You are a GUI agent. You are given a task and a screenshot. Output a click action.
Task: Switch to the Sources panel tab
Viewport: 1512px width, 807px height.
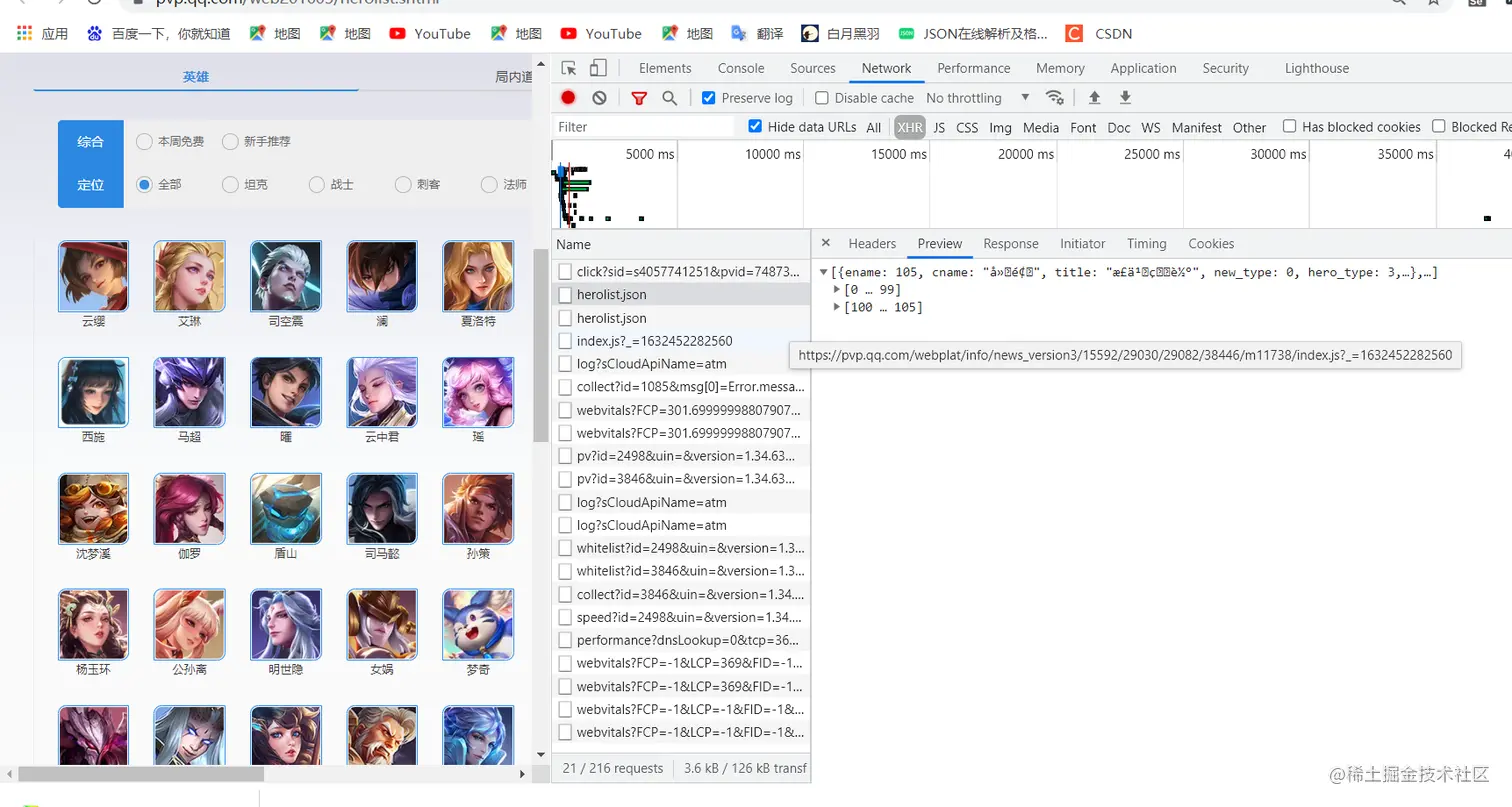pos(813,68)
